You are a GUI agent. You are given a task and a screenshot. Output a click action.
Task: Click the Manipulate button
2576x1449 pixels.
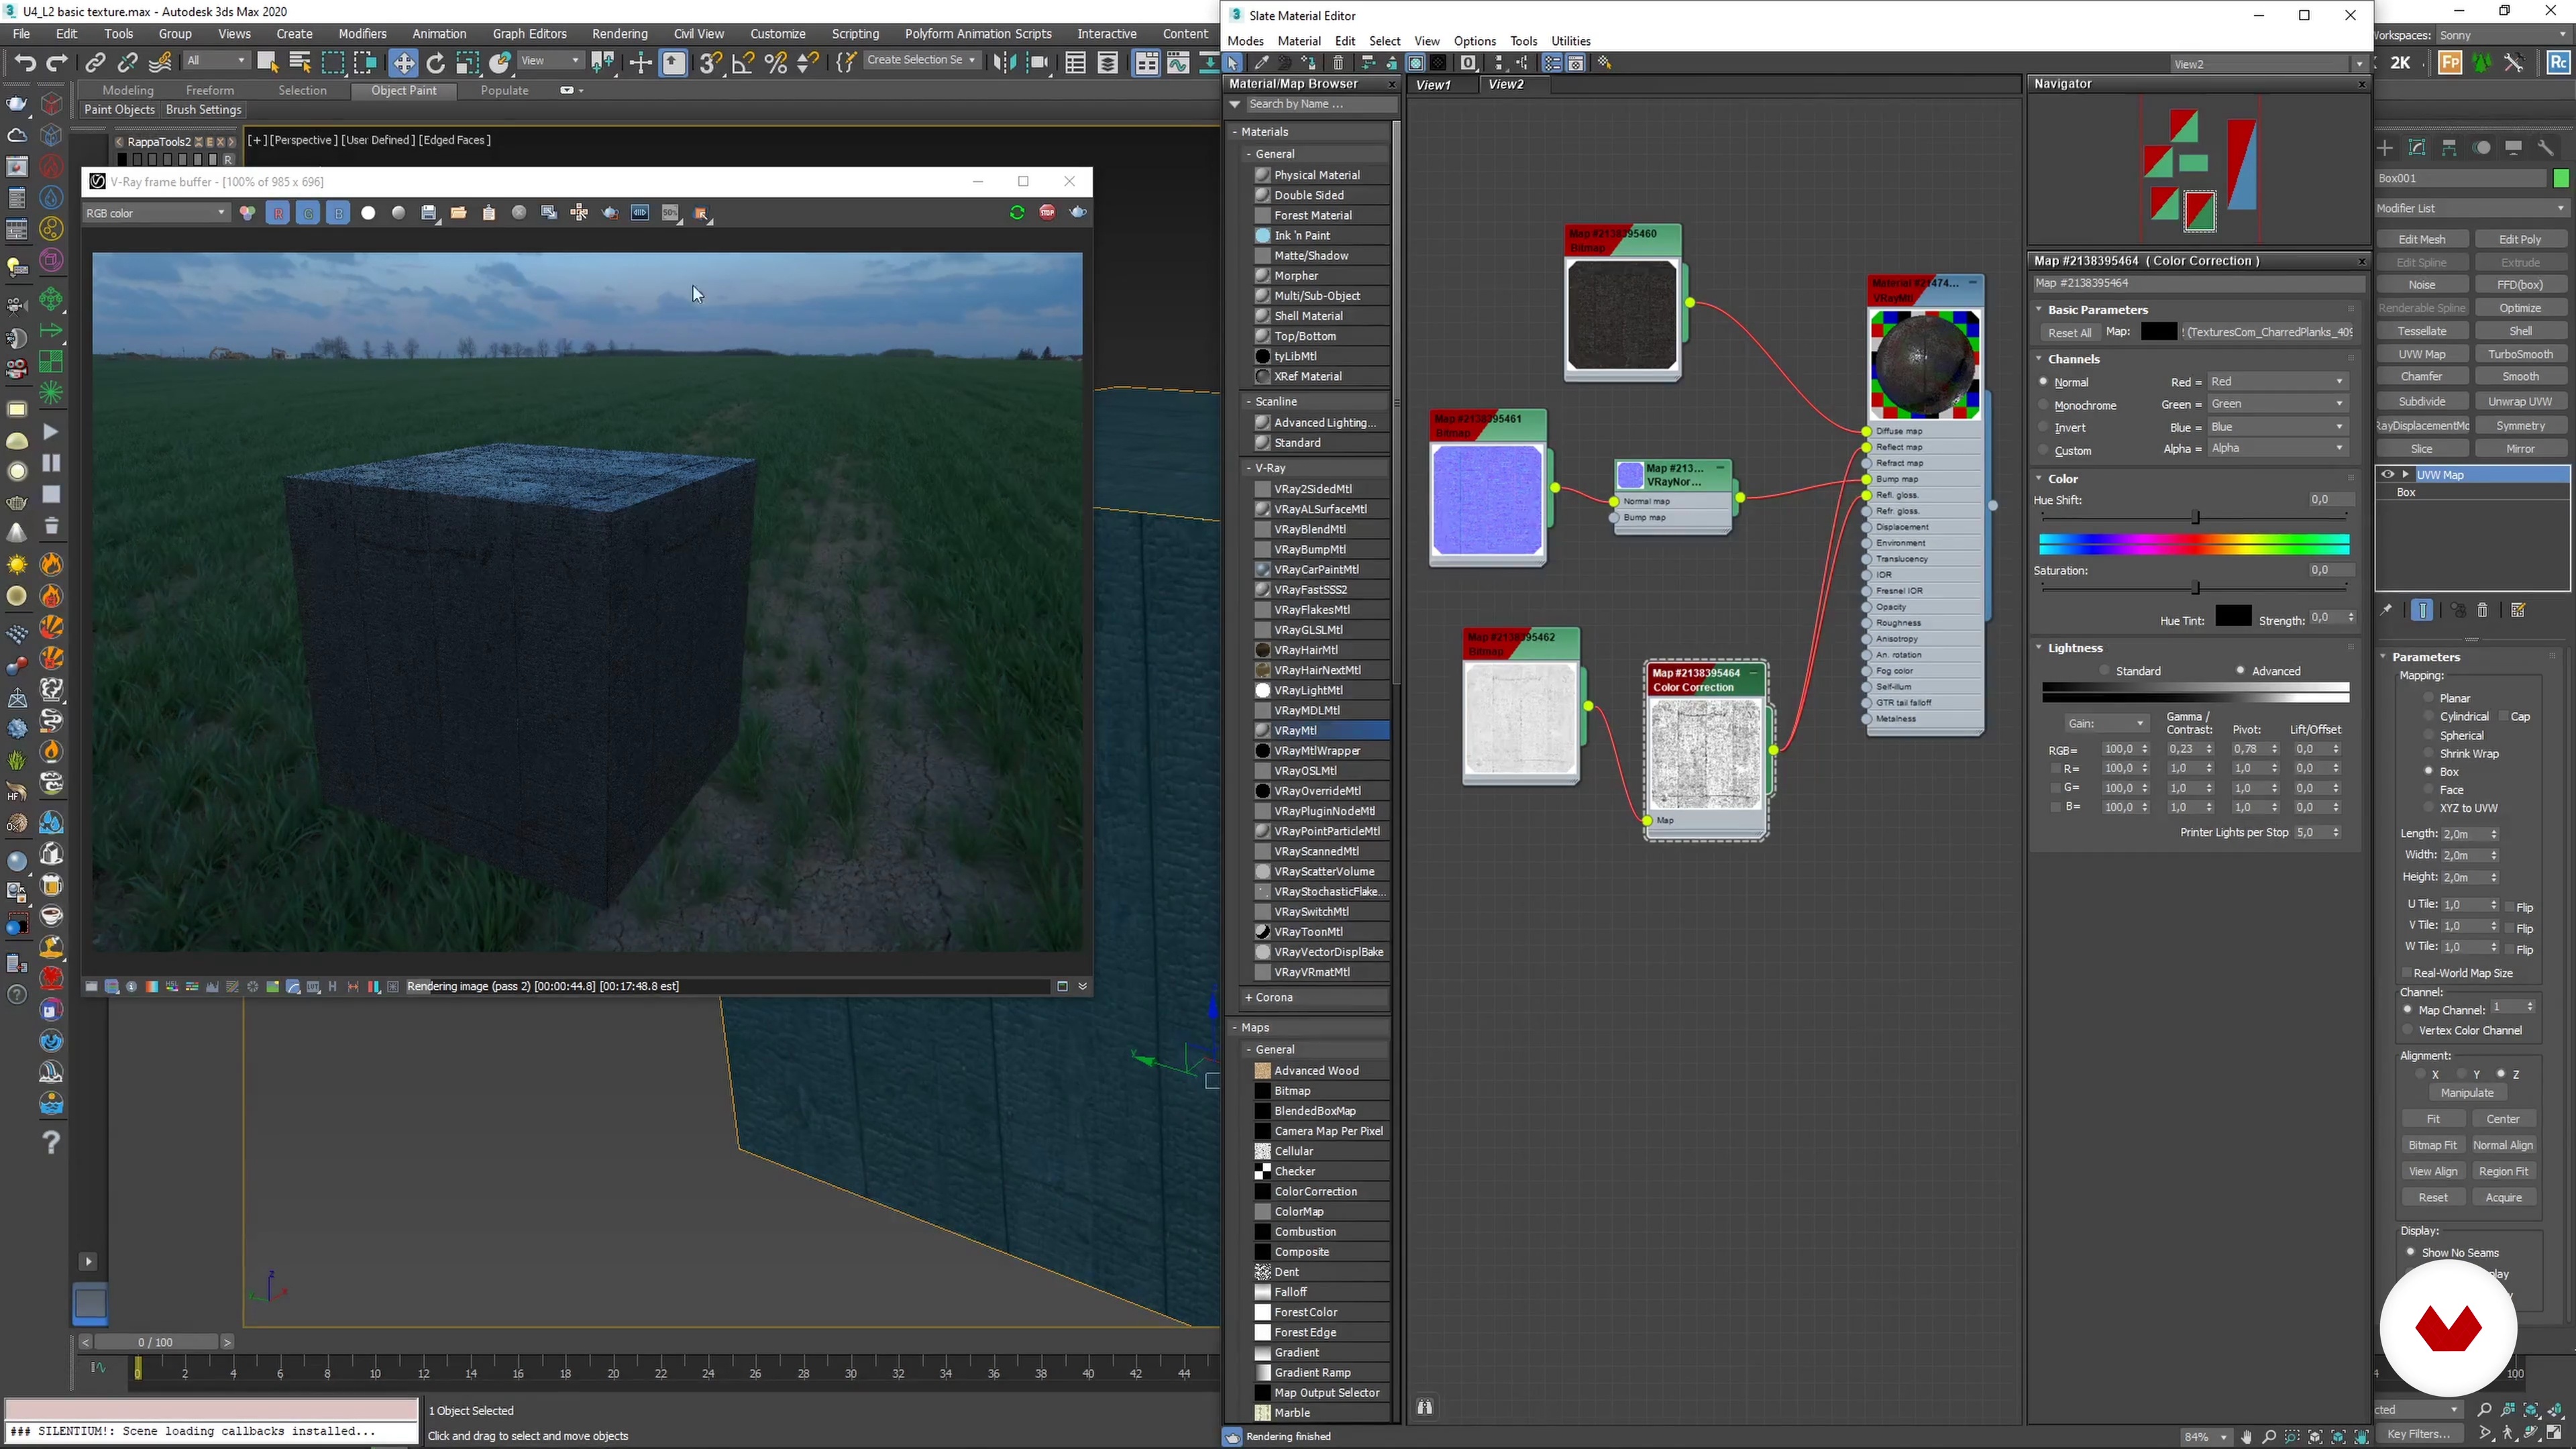coord(2467,1093)
